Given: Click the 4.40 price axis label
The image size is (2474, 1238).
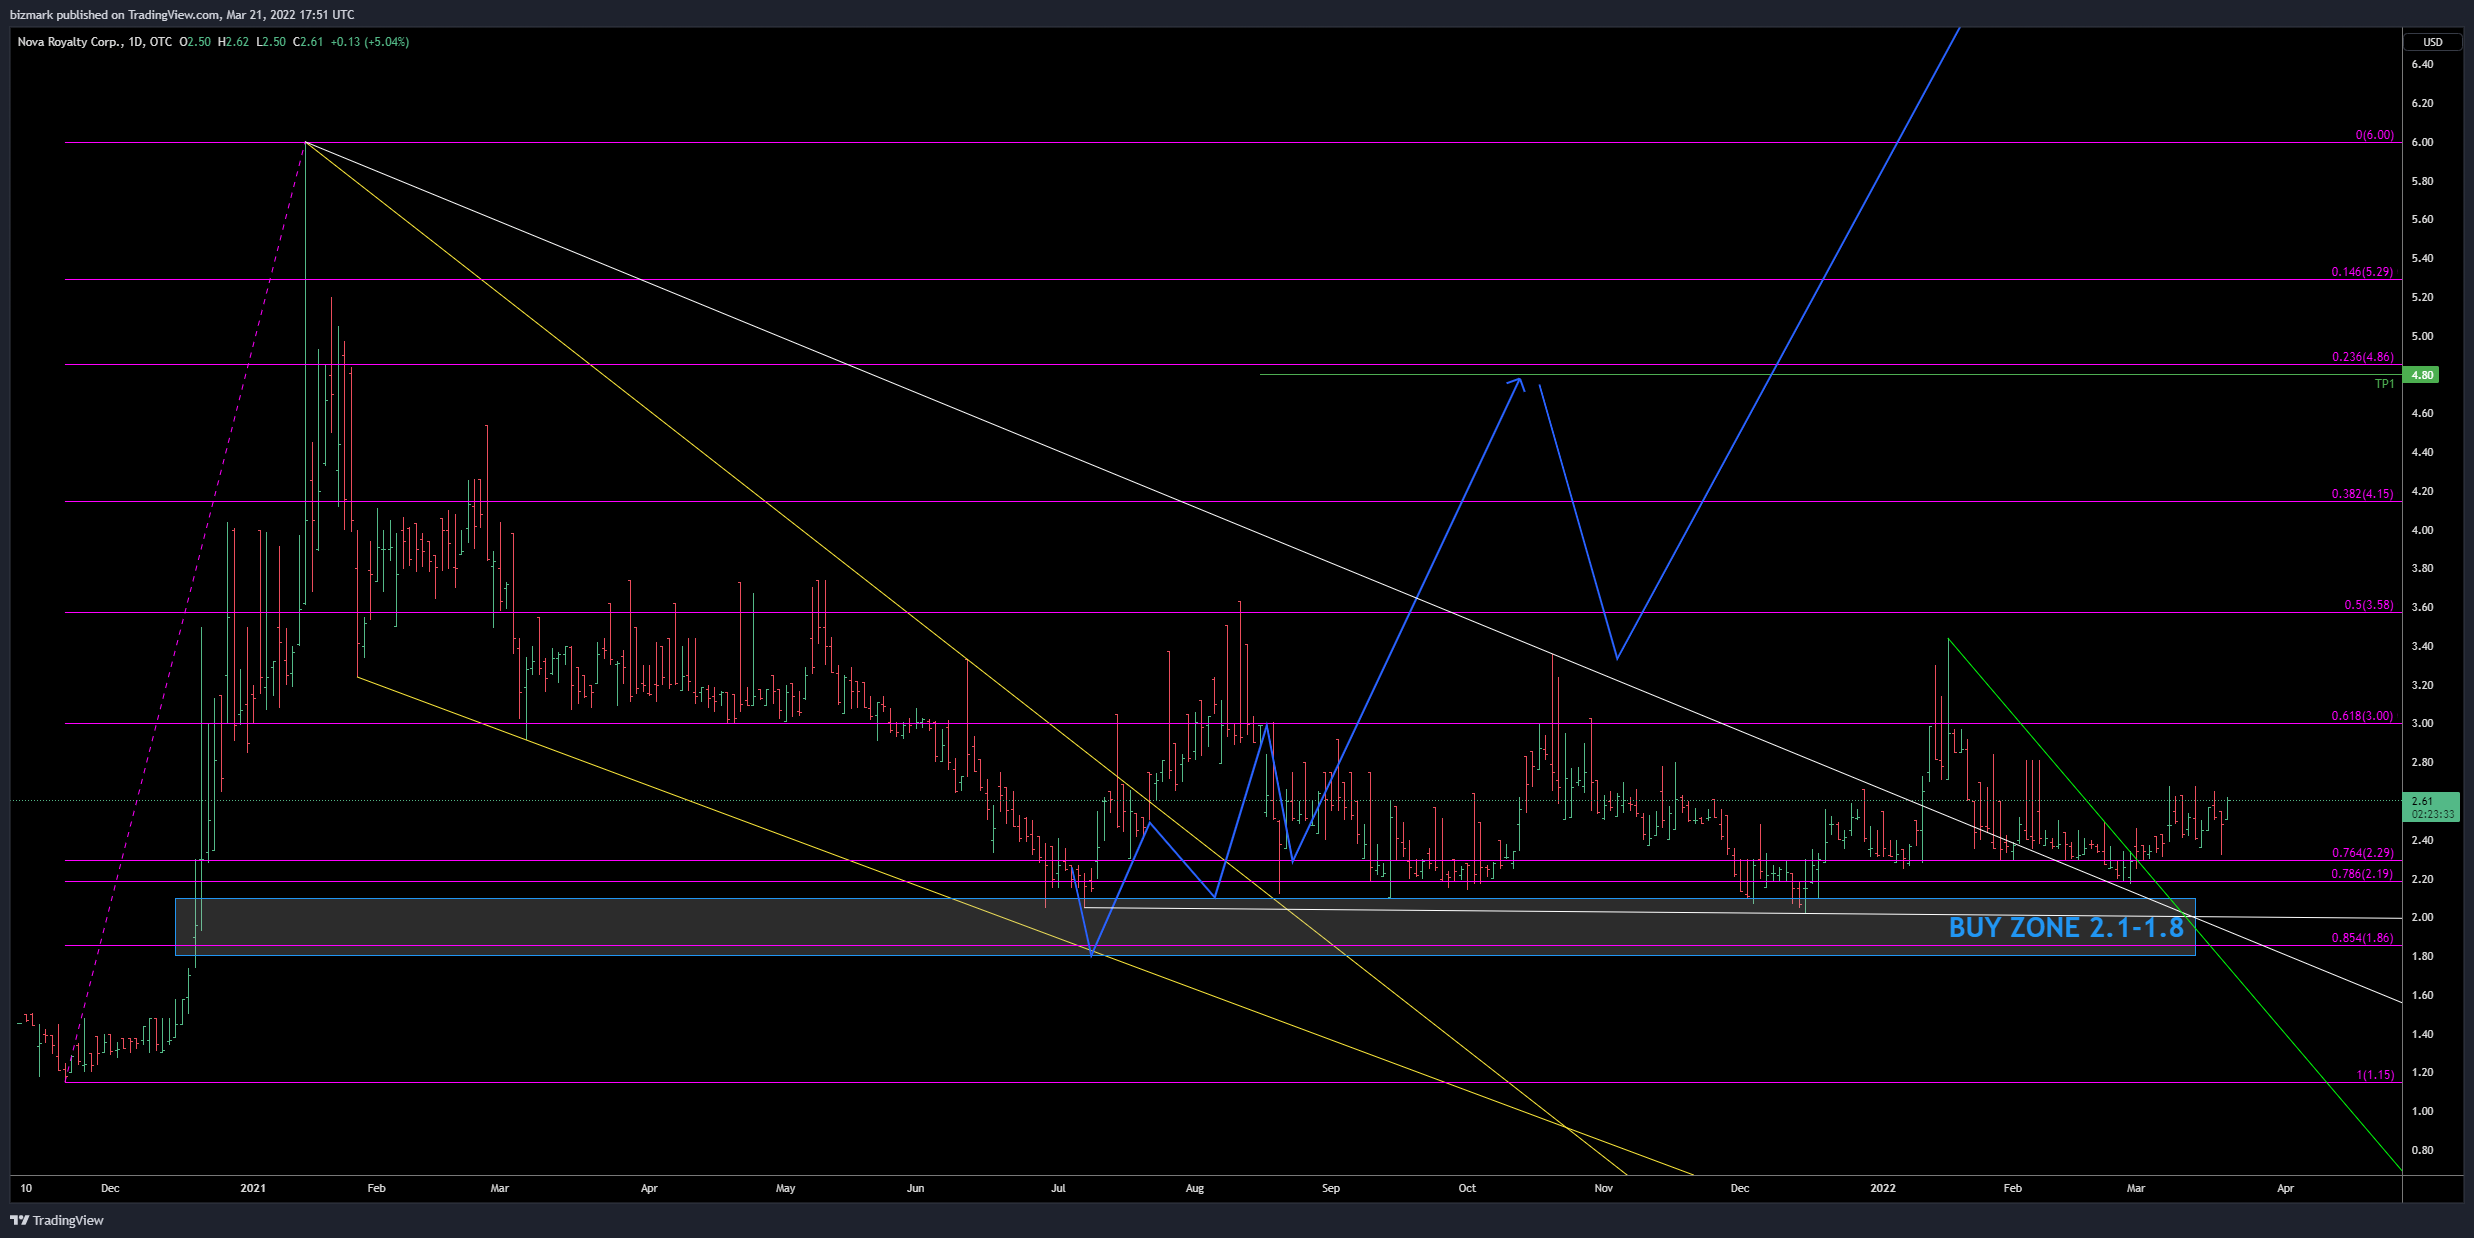Looking at the screenshot, I should pyautogui.click(x=2422, y=452).
